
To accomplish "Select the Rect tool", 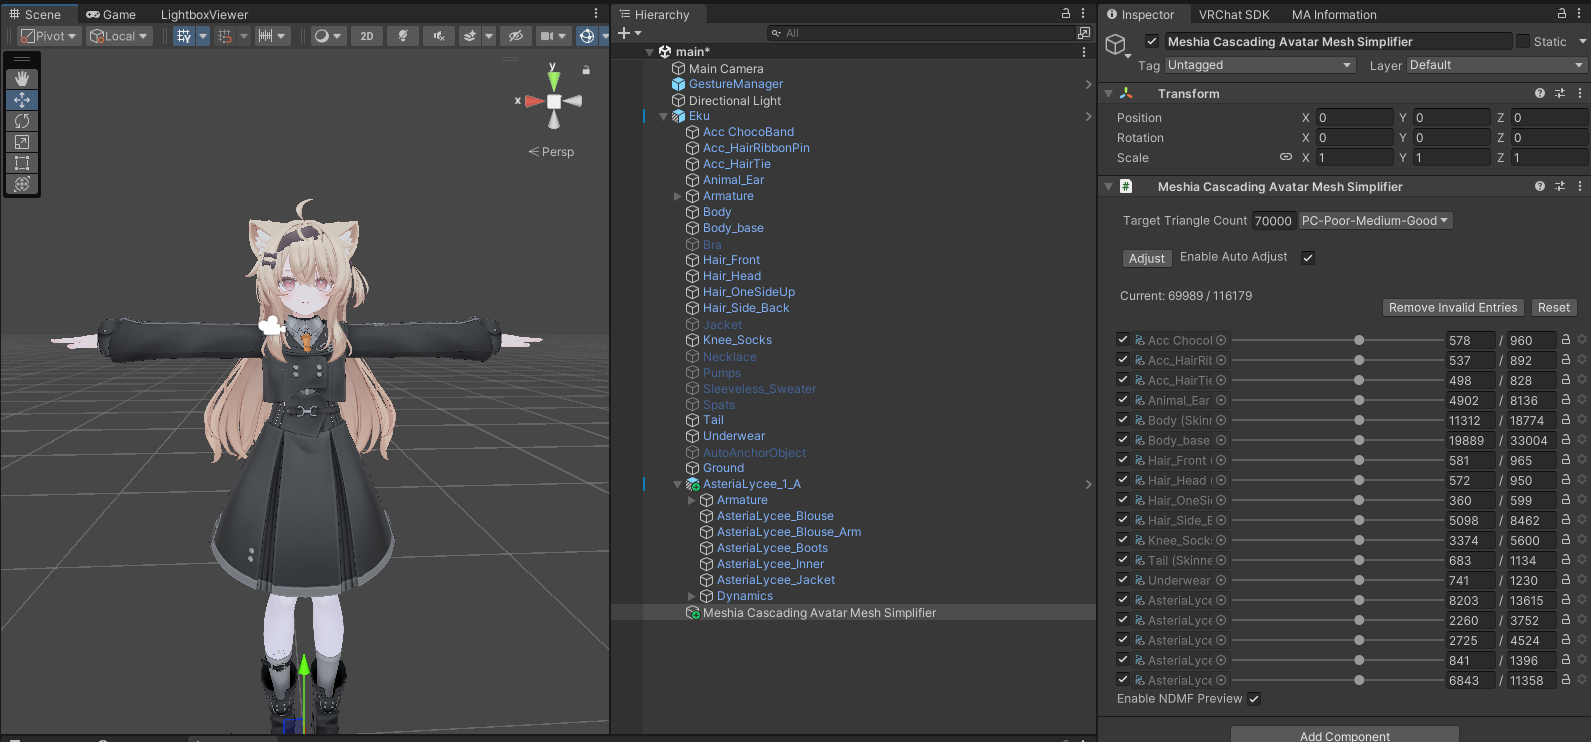I will (x=22, y=163).
